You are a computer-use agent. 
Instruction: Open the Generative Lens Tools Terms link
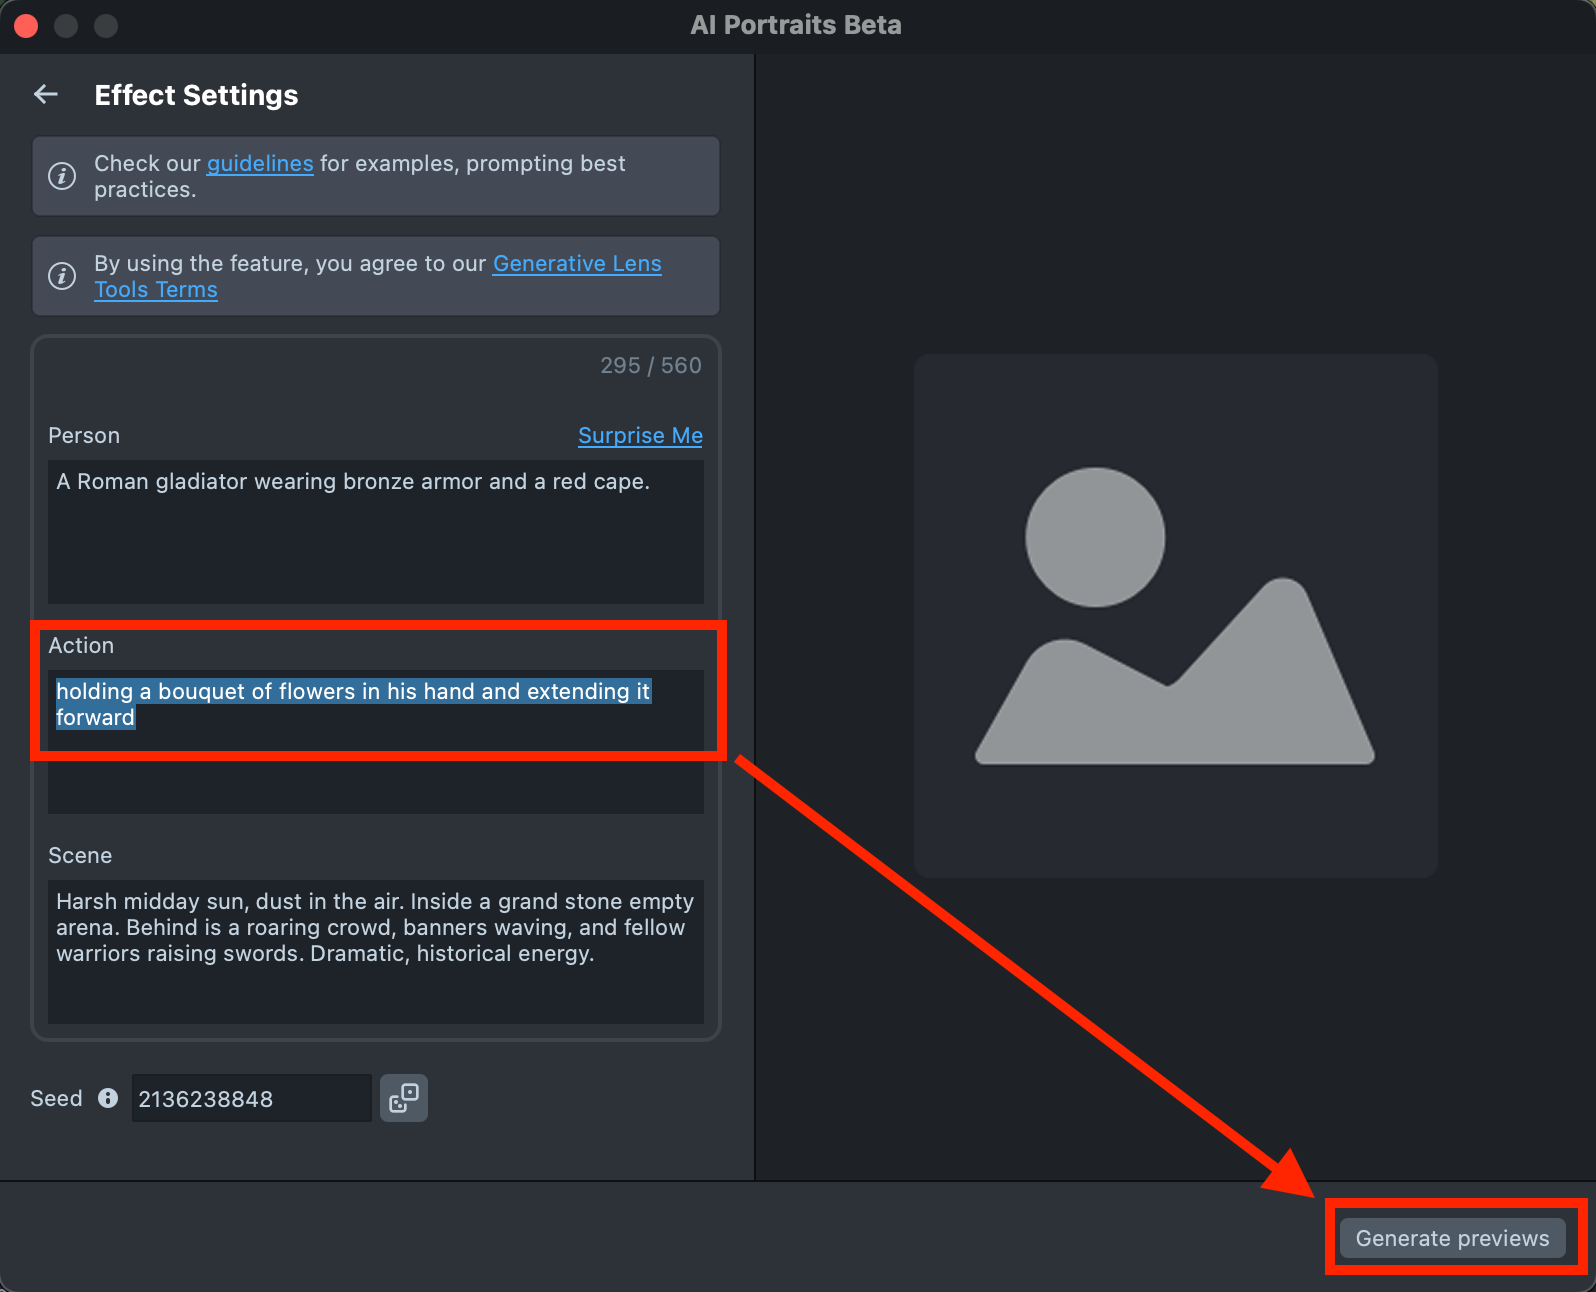[577, 264]
